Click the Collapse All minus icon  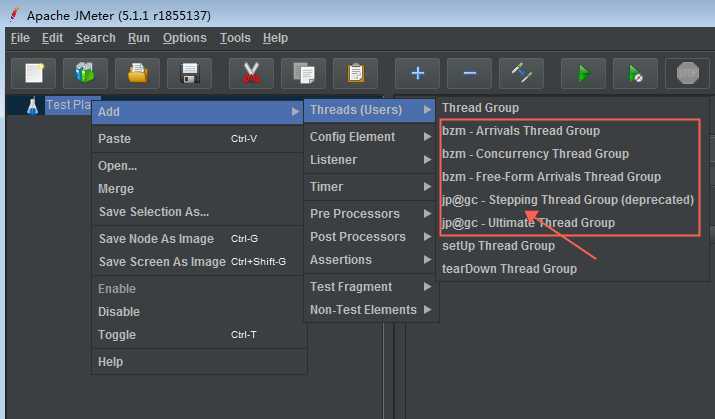[469, 73]
